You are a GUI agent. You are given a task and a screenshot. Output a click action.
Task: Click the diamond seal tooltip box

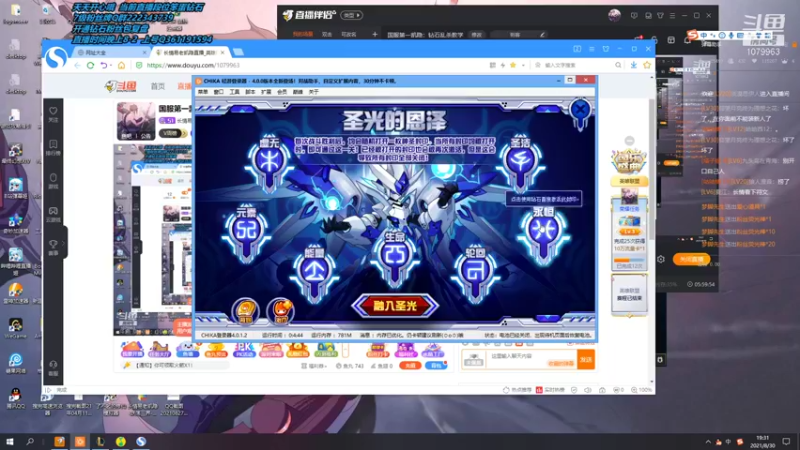tap(544, 199)
